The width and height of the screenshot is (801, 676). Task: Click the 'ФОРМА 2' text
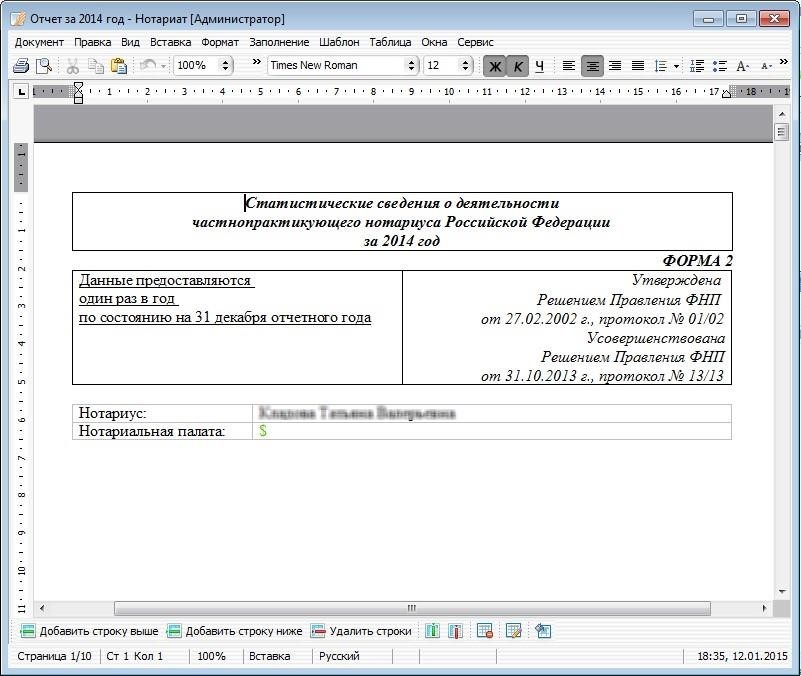(x=697, y=261)
